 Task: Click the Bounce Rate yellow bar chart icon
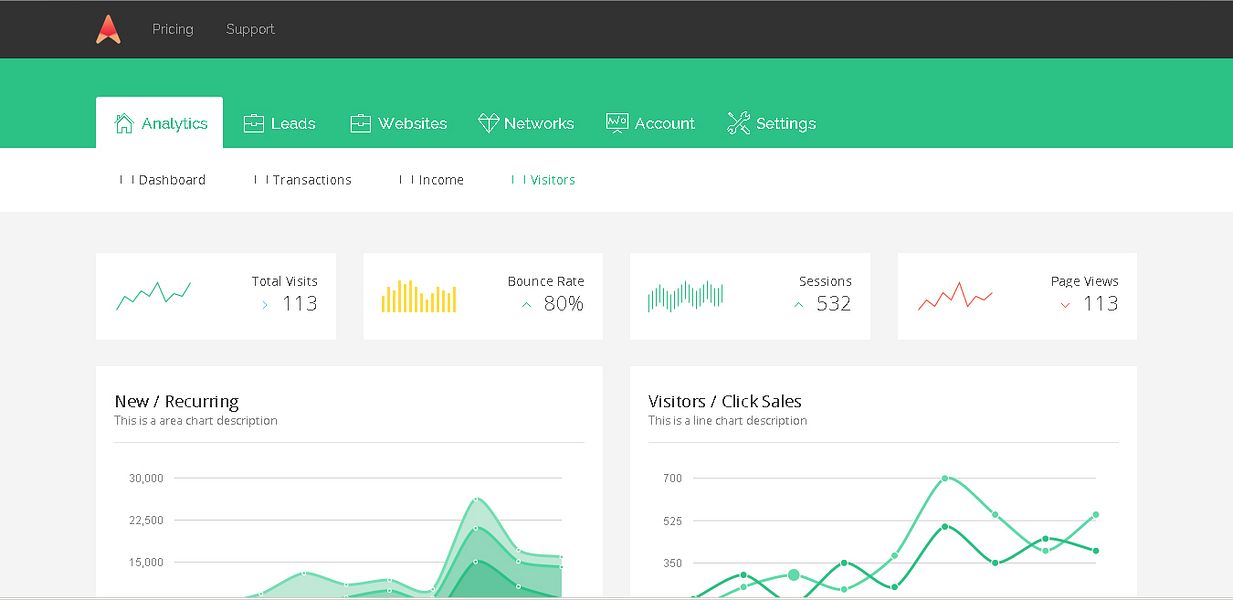click(418, 295)
